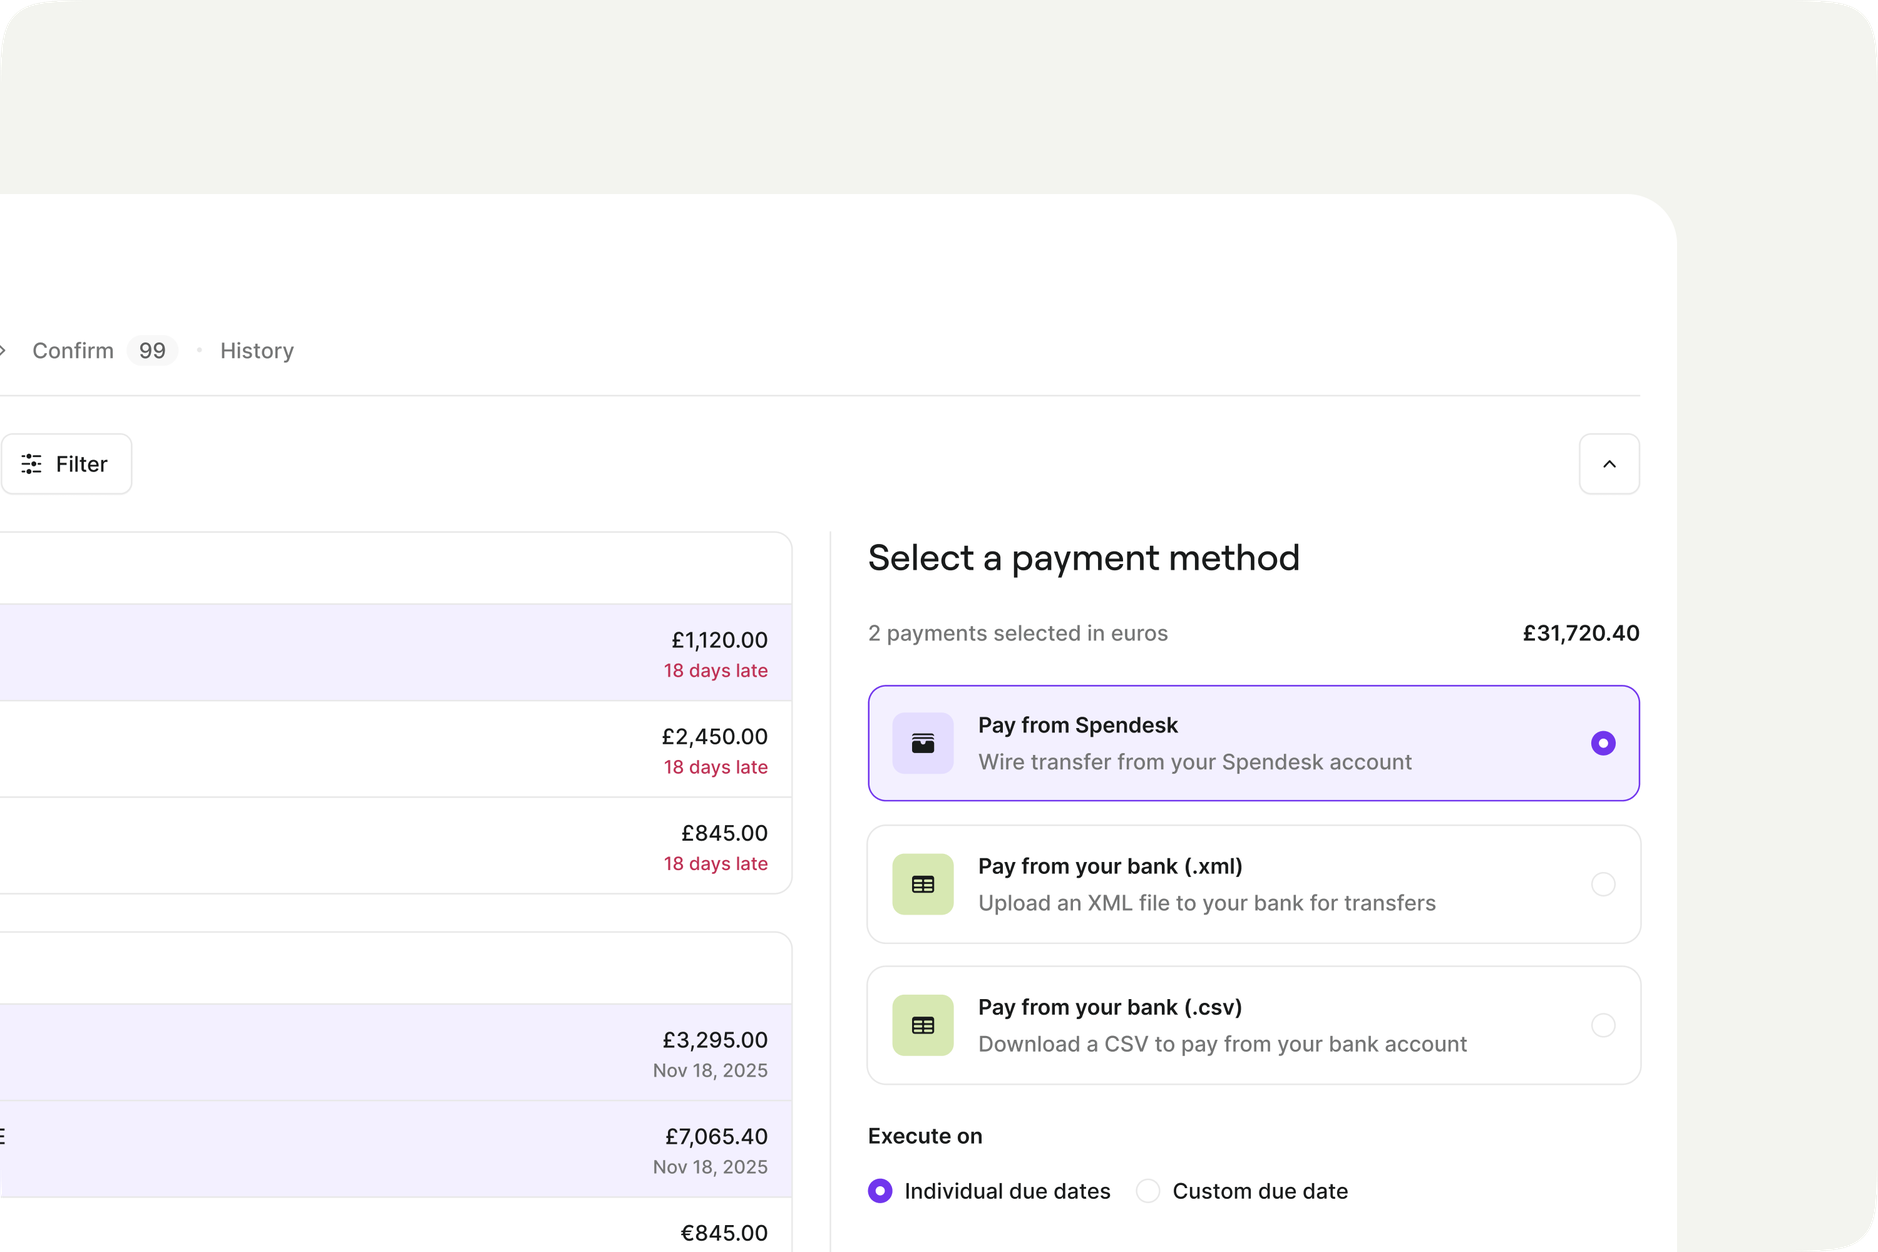
Task: Collapse the panel with the chevron-up button
Action: point(1608,464)
